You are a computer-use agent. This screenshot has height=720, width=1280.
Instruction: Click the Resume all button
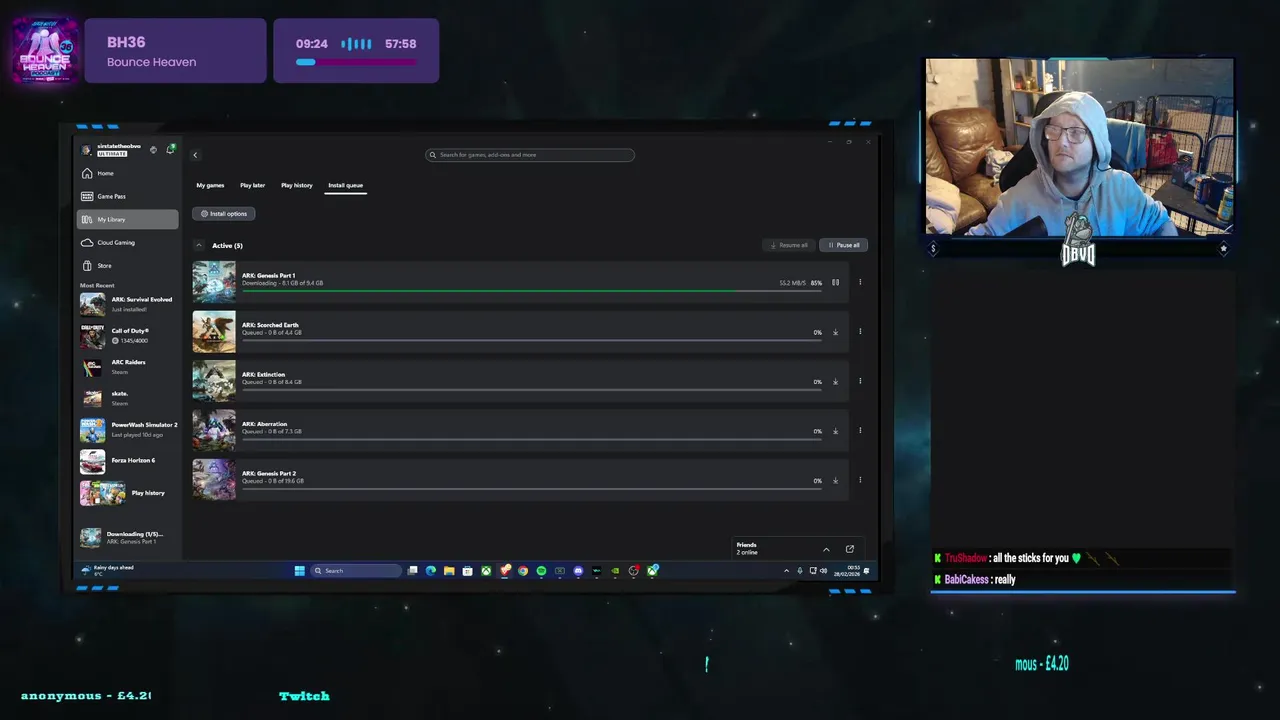click(789, 245)
